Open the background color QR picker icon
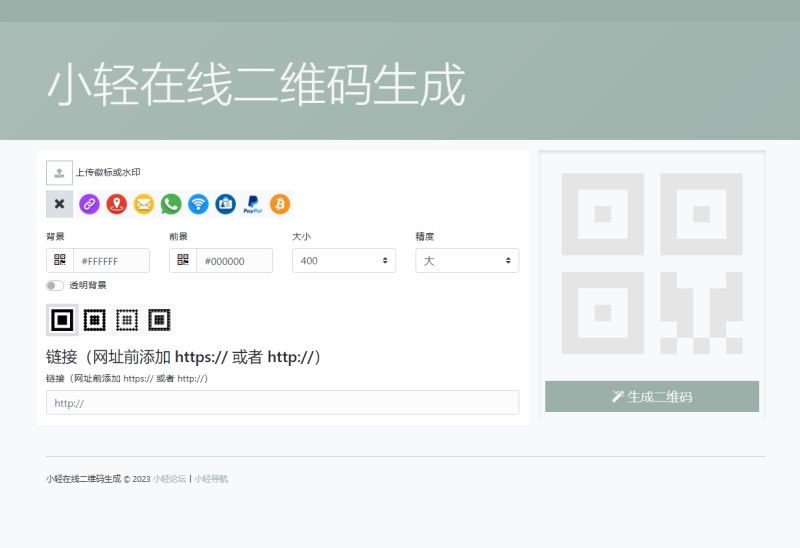The width and height of the screenshot is (800, 548). point(60,260)
